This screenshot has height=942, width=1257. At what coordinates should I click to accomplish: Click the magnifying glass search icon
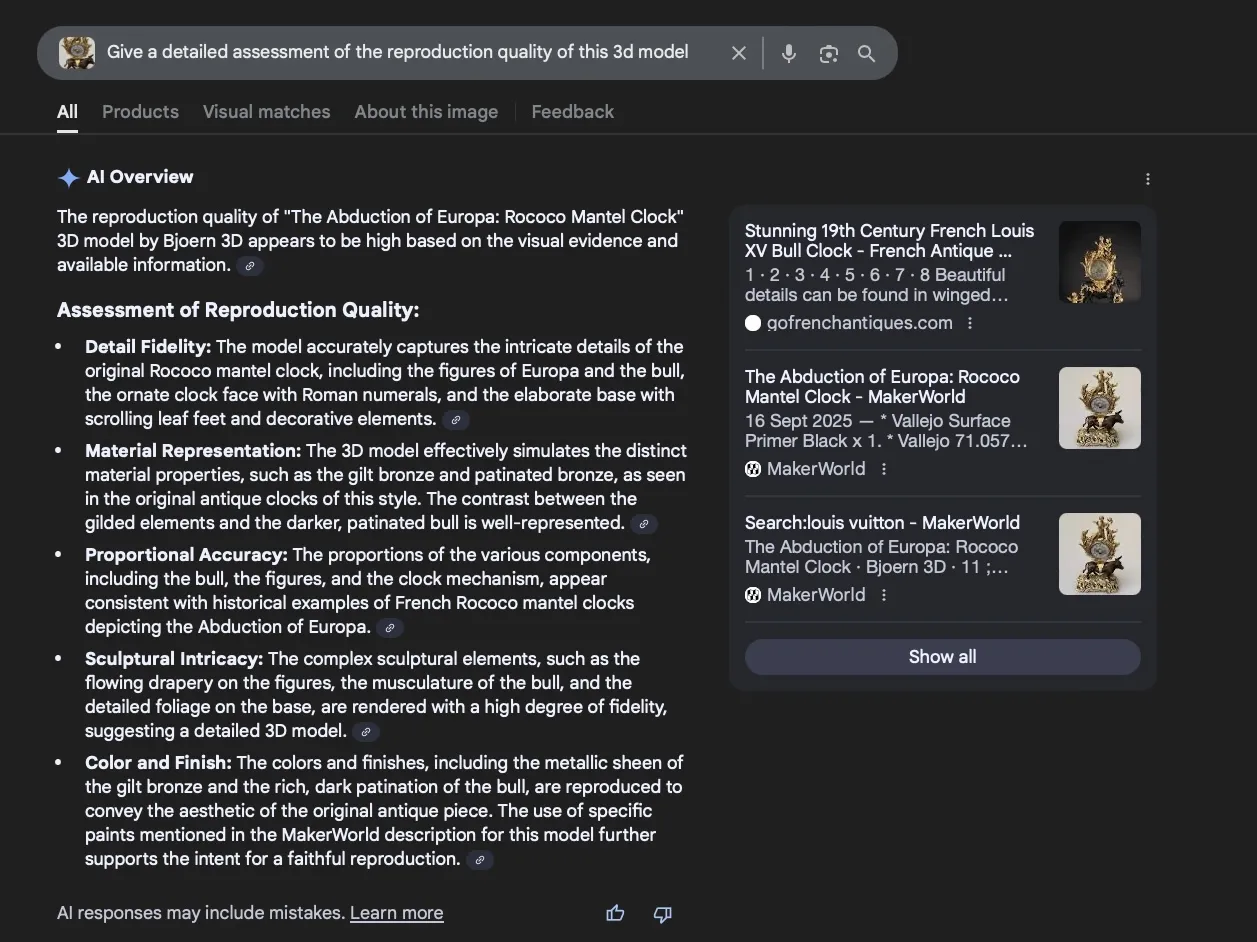[x=867, y=54]
